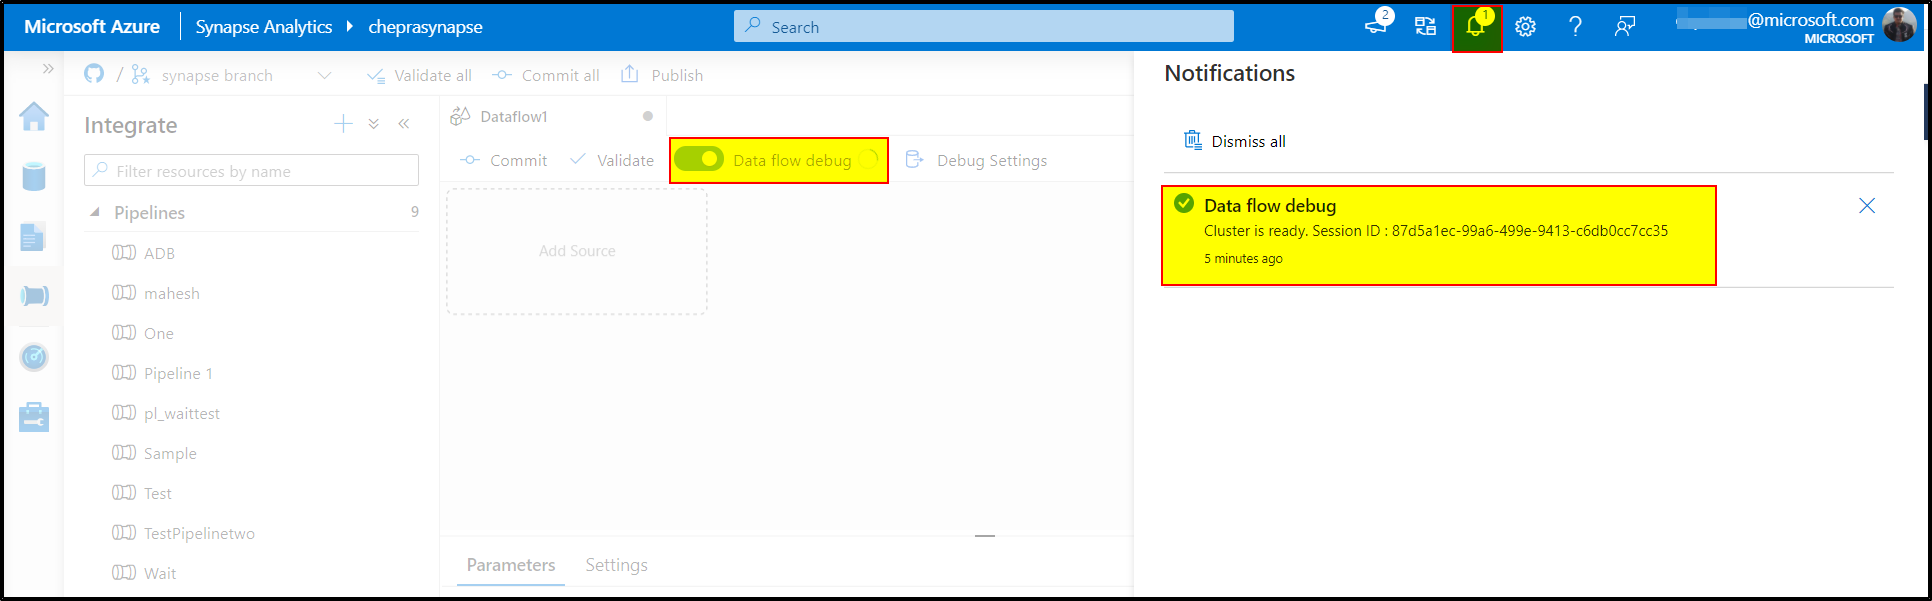Click the Add Source box
The image size is (1932, 601).
click(x=577, y=251)
